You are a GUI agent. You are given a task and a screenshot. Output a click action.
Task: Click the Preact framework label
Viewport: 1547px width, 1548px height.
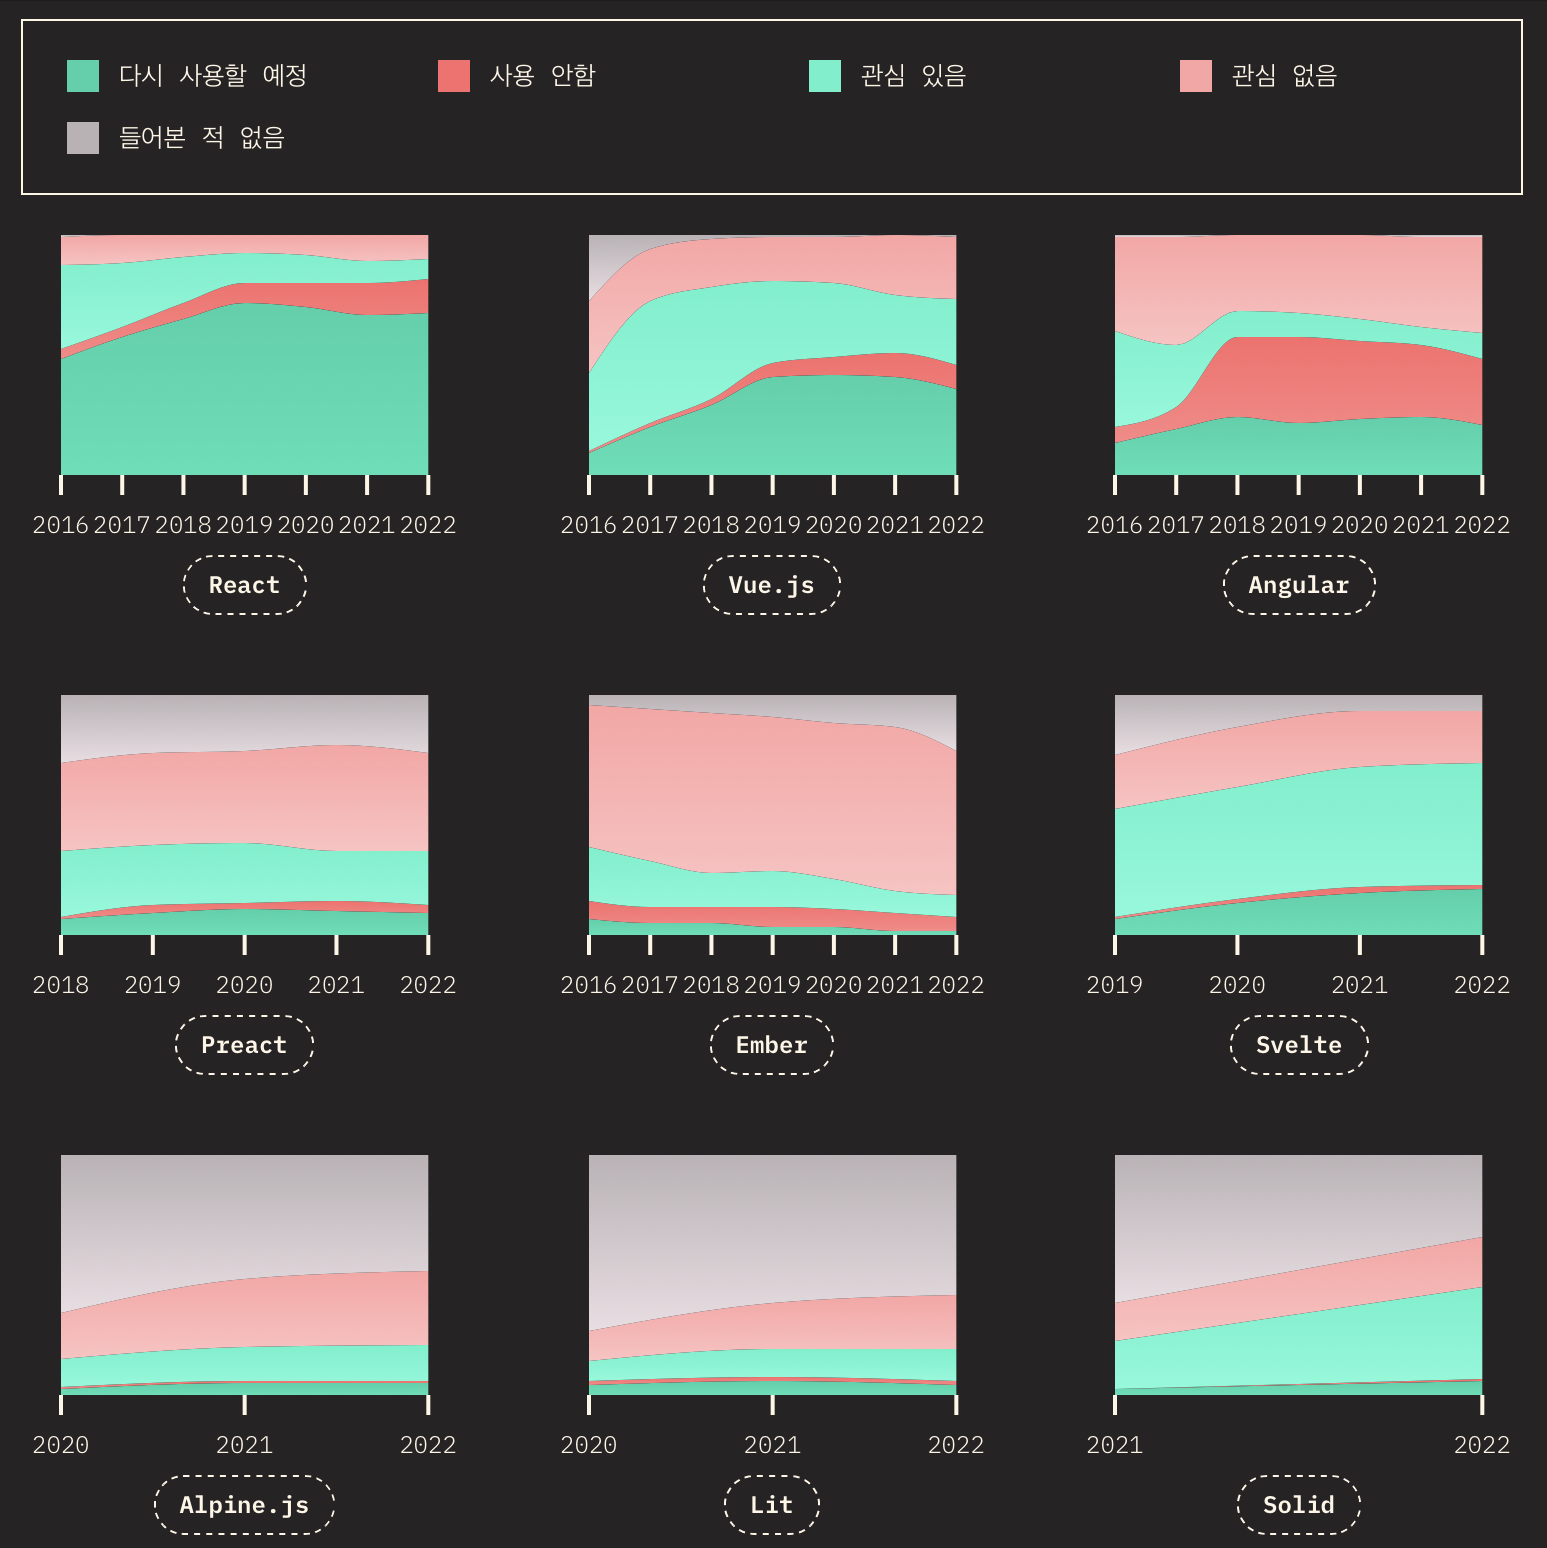click(x=245, y=1045)
